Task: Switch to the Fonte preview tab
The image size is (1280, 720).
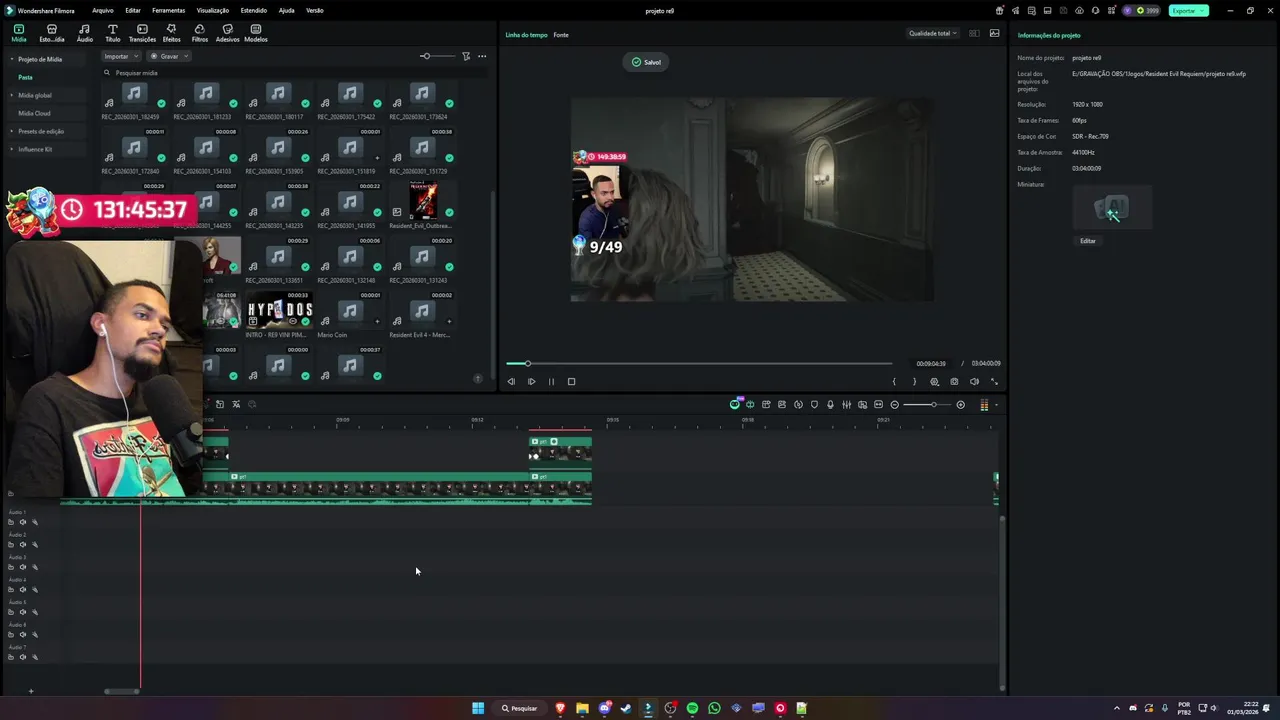Action: 561,35
